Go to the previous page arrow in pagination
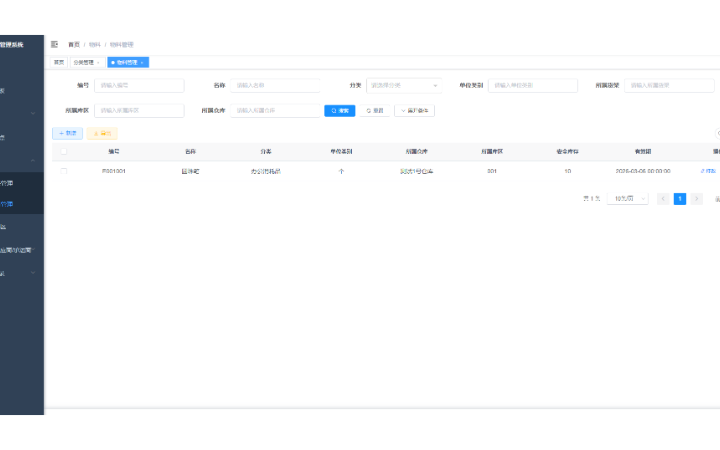 [x=663, y=199]
